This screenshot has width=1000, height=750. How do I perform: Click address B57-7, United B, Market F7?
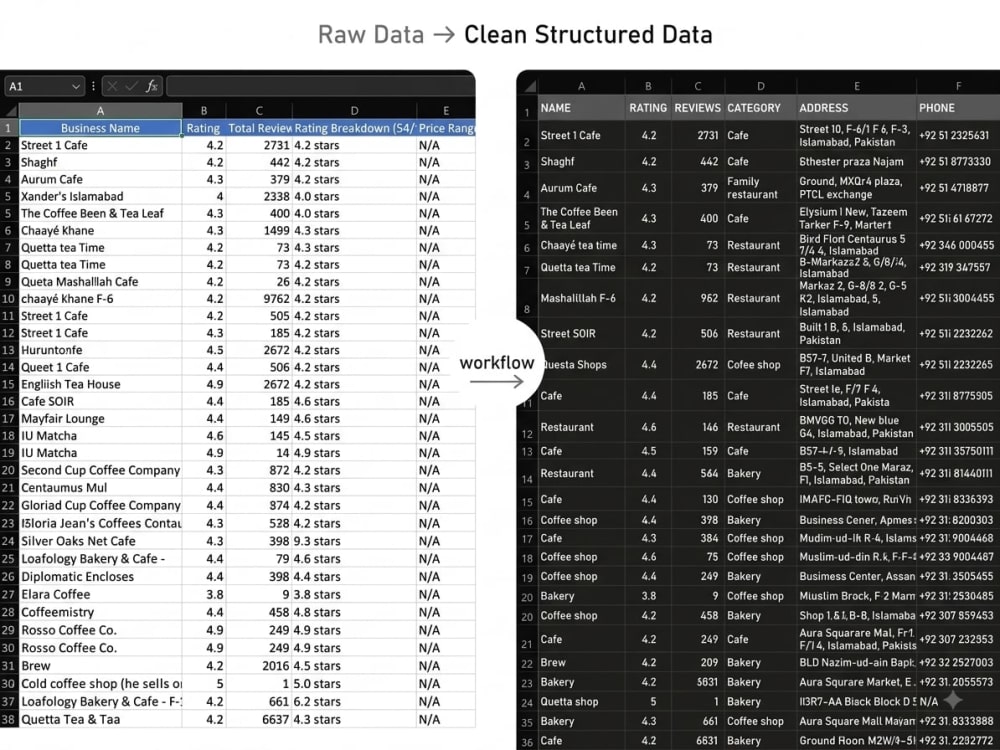point(857,365)
